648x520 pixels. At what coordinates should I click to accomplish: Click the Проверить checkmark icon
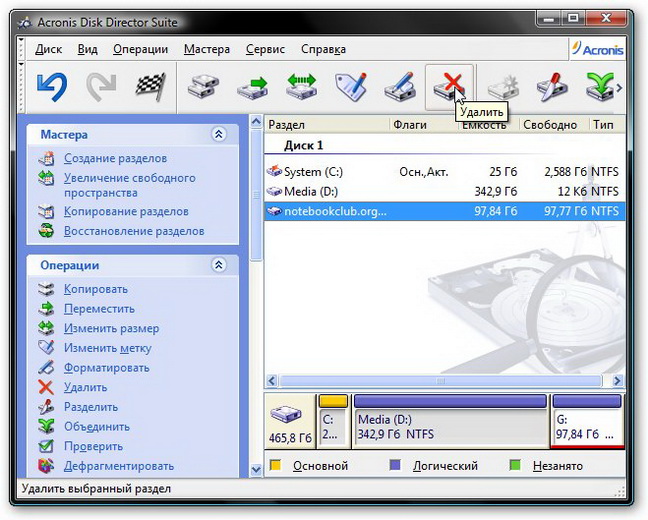point(46,446)
